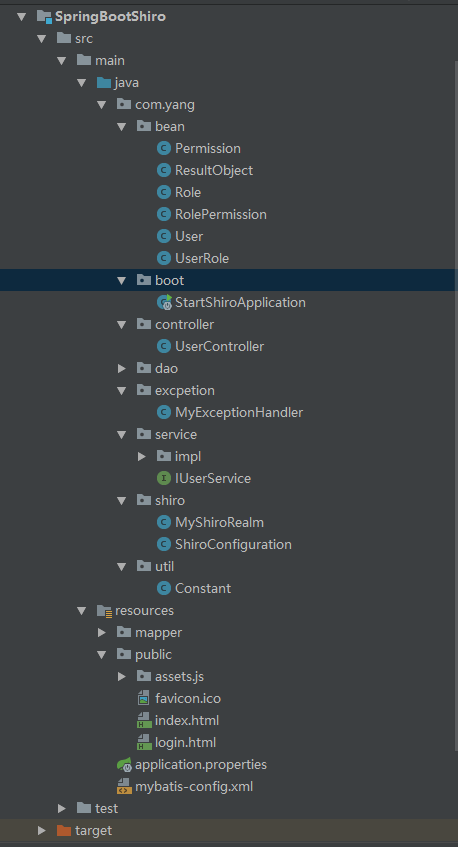Select the UserController class
The width and height of the screenshot is (458, 847).
point(219,346)
